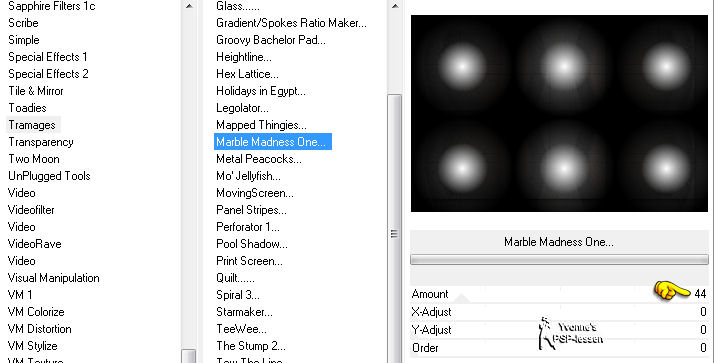Choose Gradient/Spokes Ratio Maker filter

(x=291, y=23)
